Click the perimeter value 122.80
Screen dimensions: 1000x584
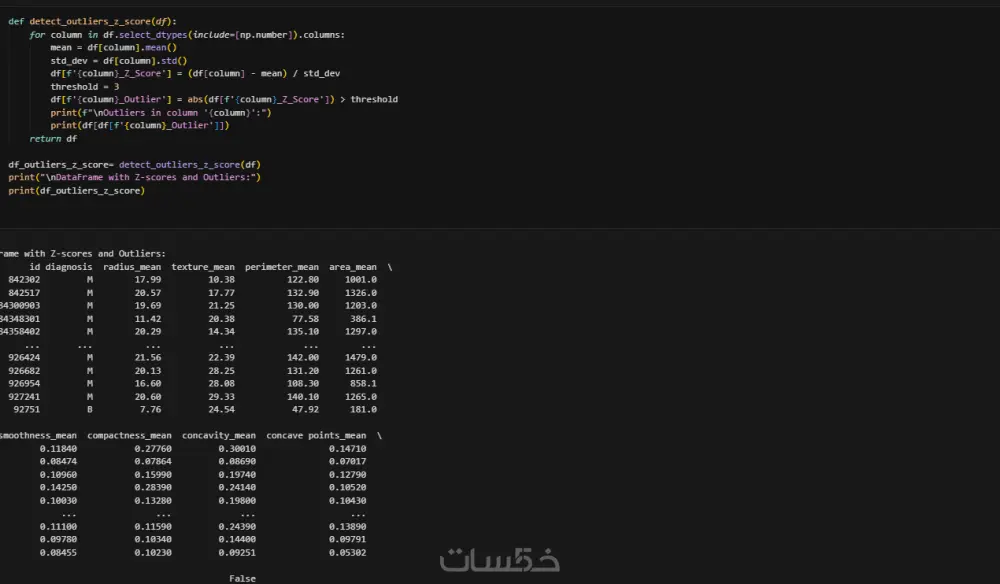(303, 280)
